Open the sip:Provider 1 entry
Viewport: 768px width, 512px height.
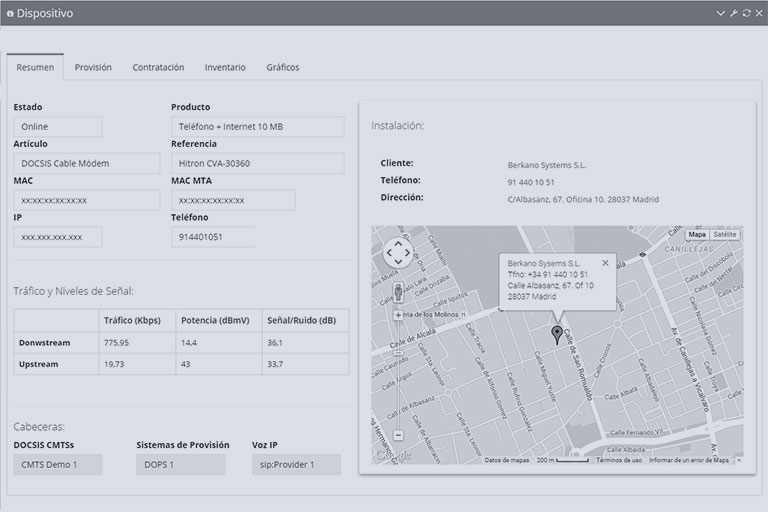pos(296,464)
